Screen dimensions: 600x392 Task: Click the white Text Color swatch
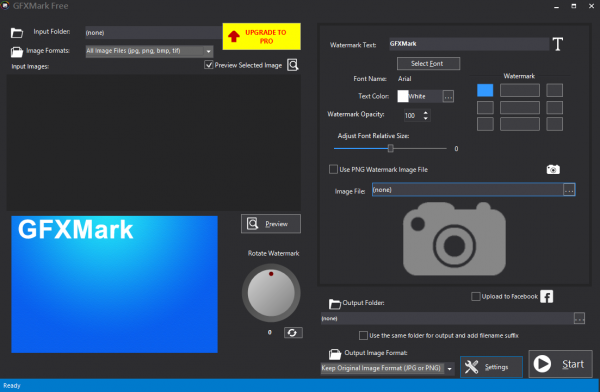403,96
